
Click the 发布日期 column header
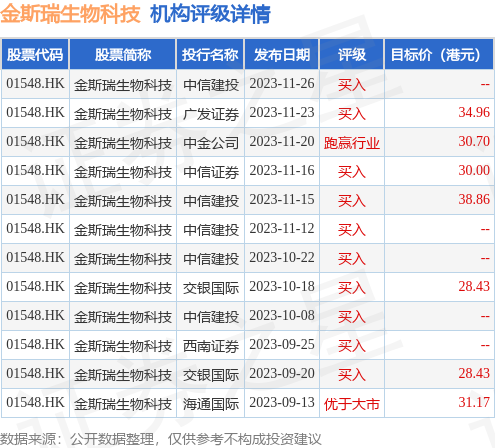pos(282,54)
